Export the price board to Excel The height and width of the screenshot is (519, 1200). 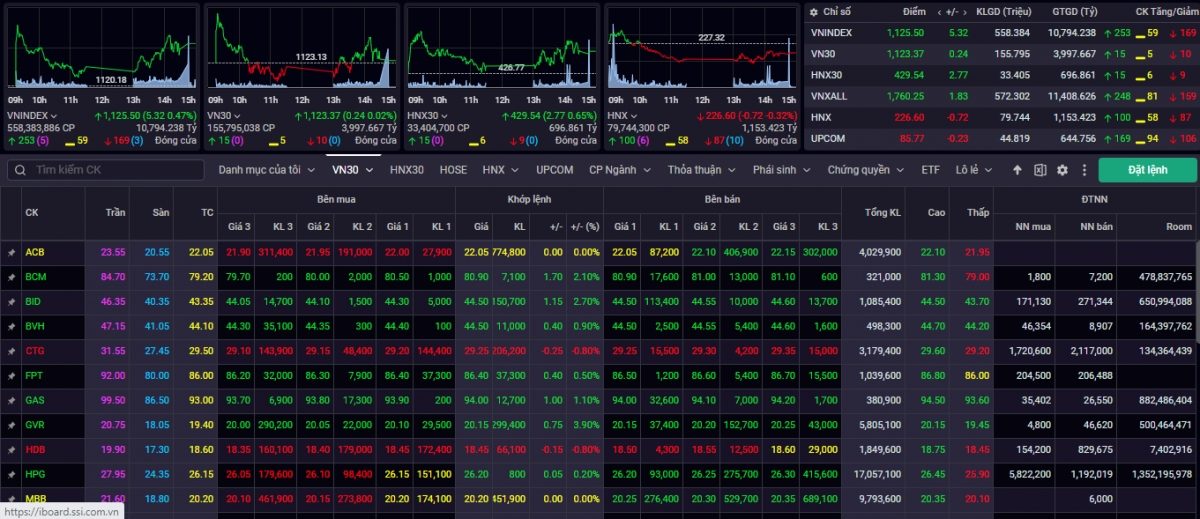coord(1040,170)
